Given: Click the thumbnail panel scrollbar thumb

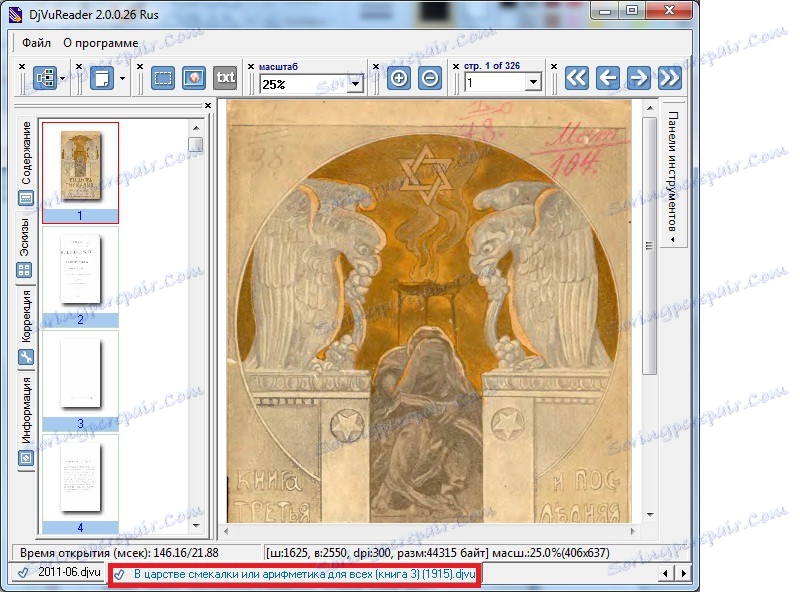Looking at the screenshot, I should point(196,144).
